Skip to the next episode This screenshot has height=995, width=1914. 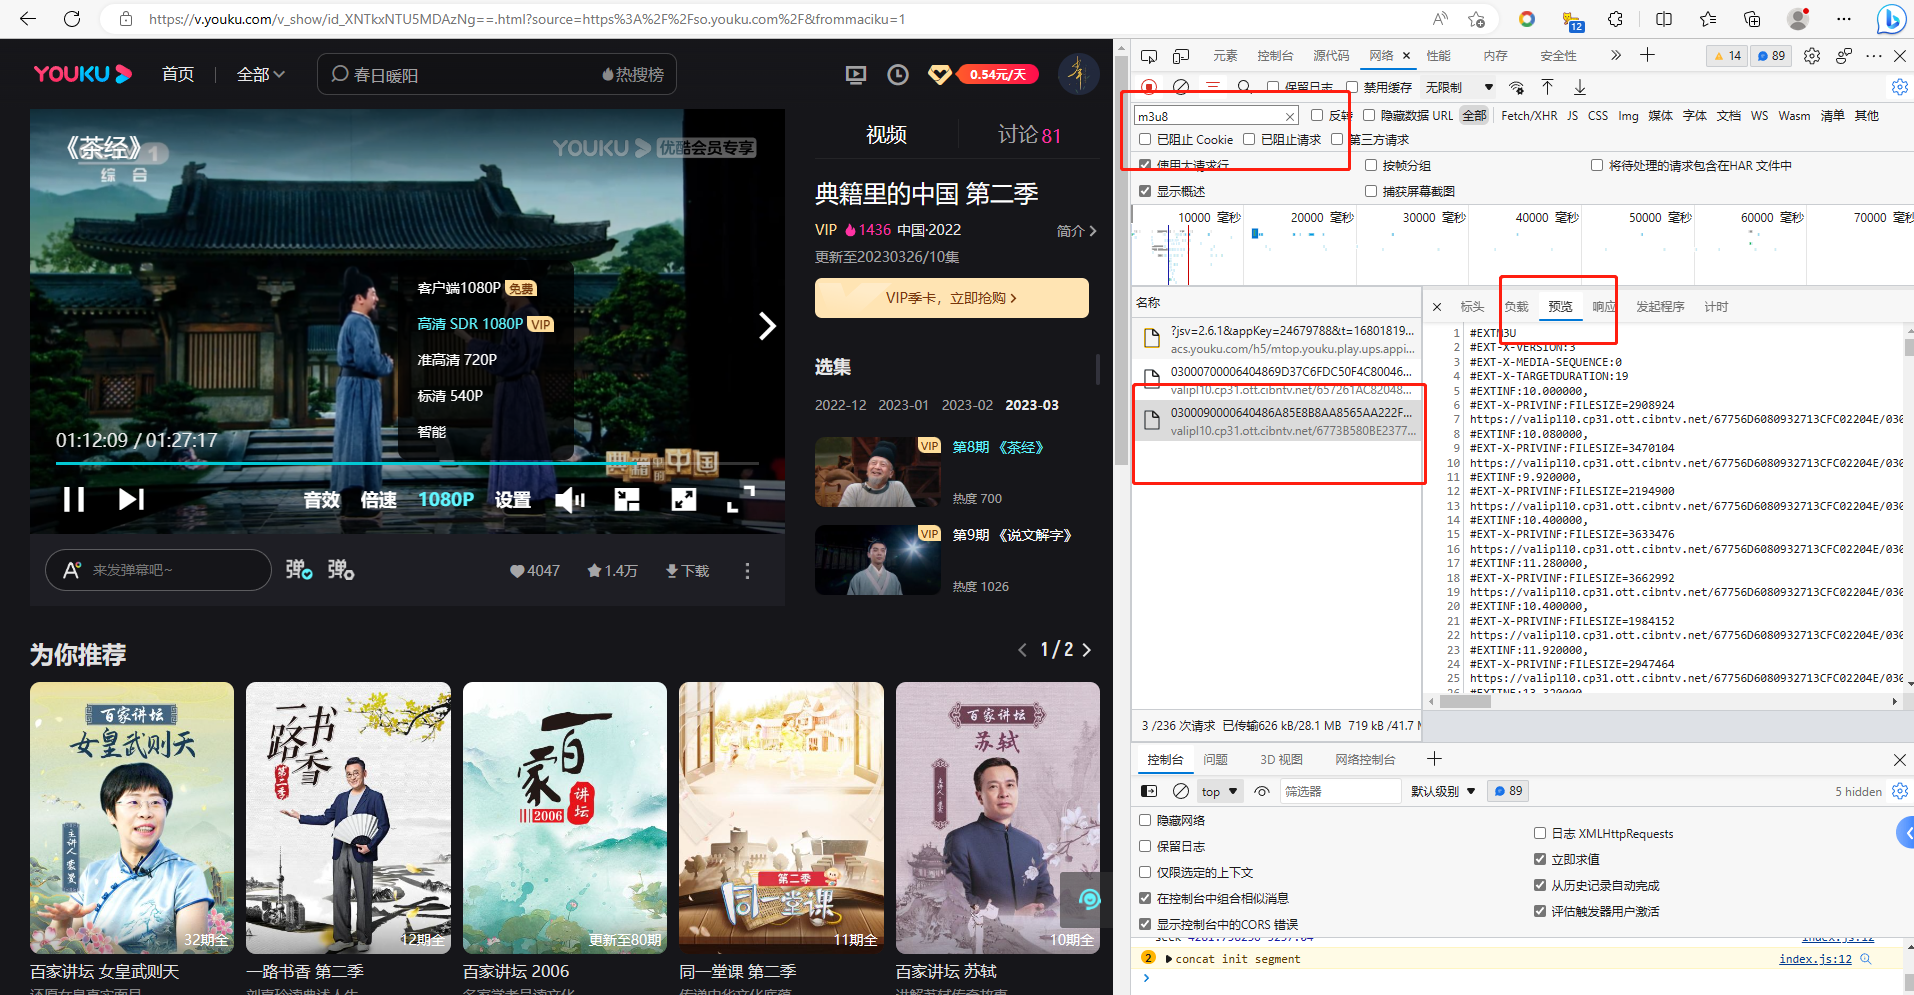tap(132, 499)
